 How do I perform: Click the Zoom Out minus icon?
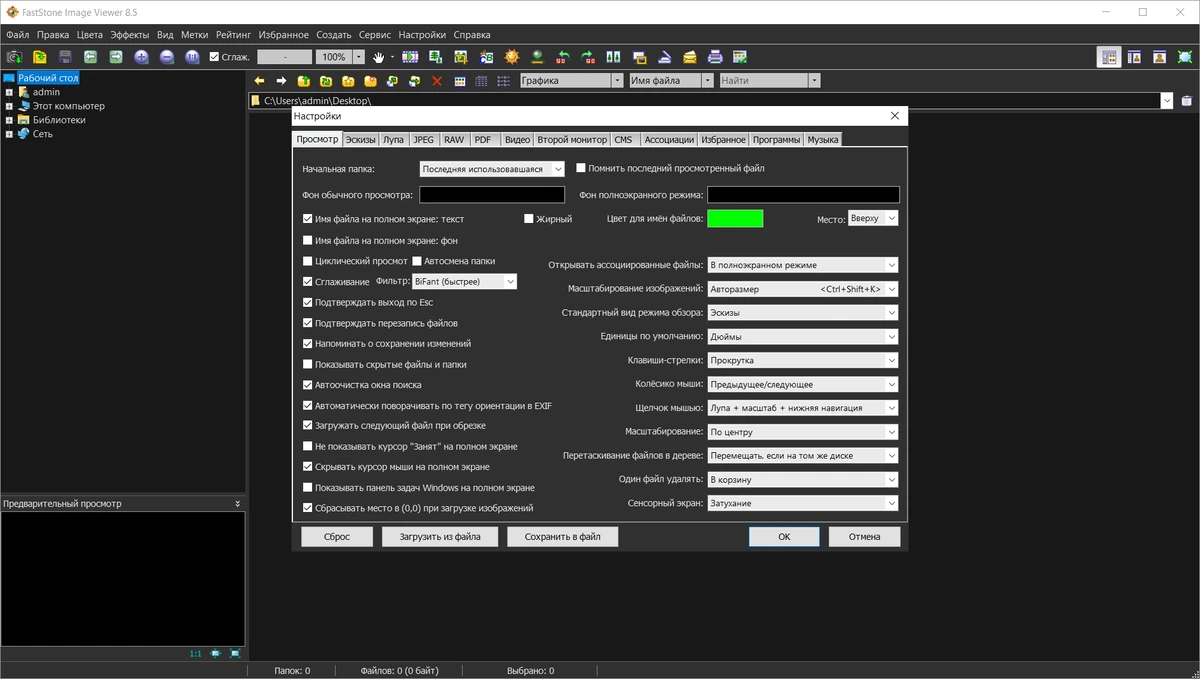[167, 57]
